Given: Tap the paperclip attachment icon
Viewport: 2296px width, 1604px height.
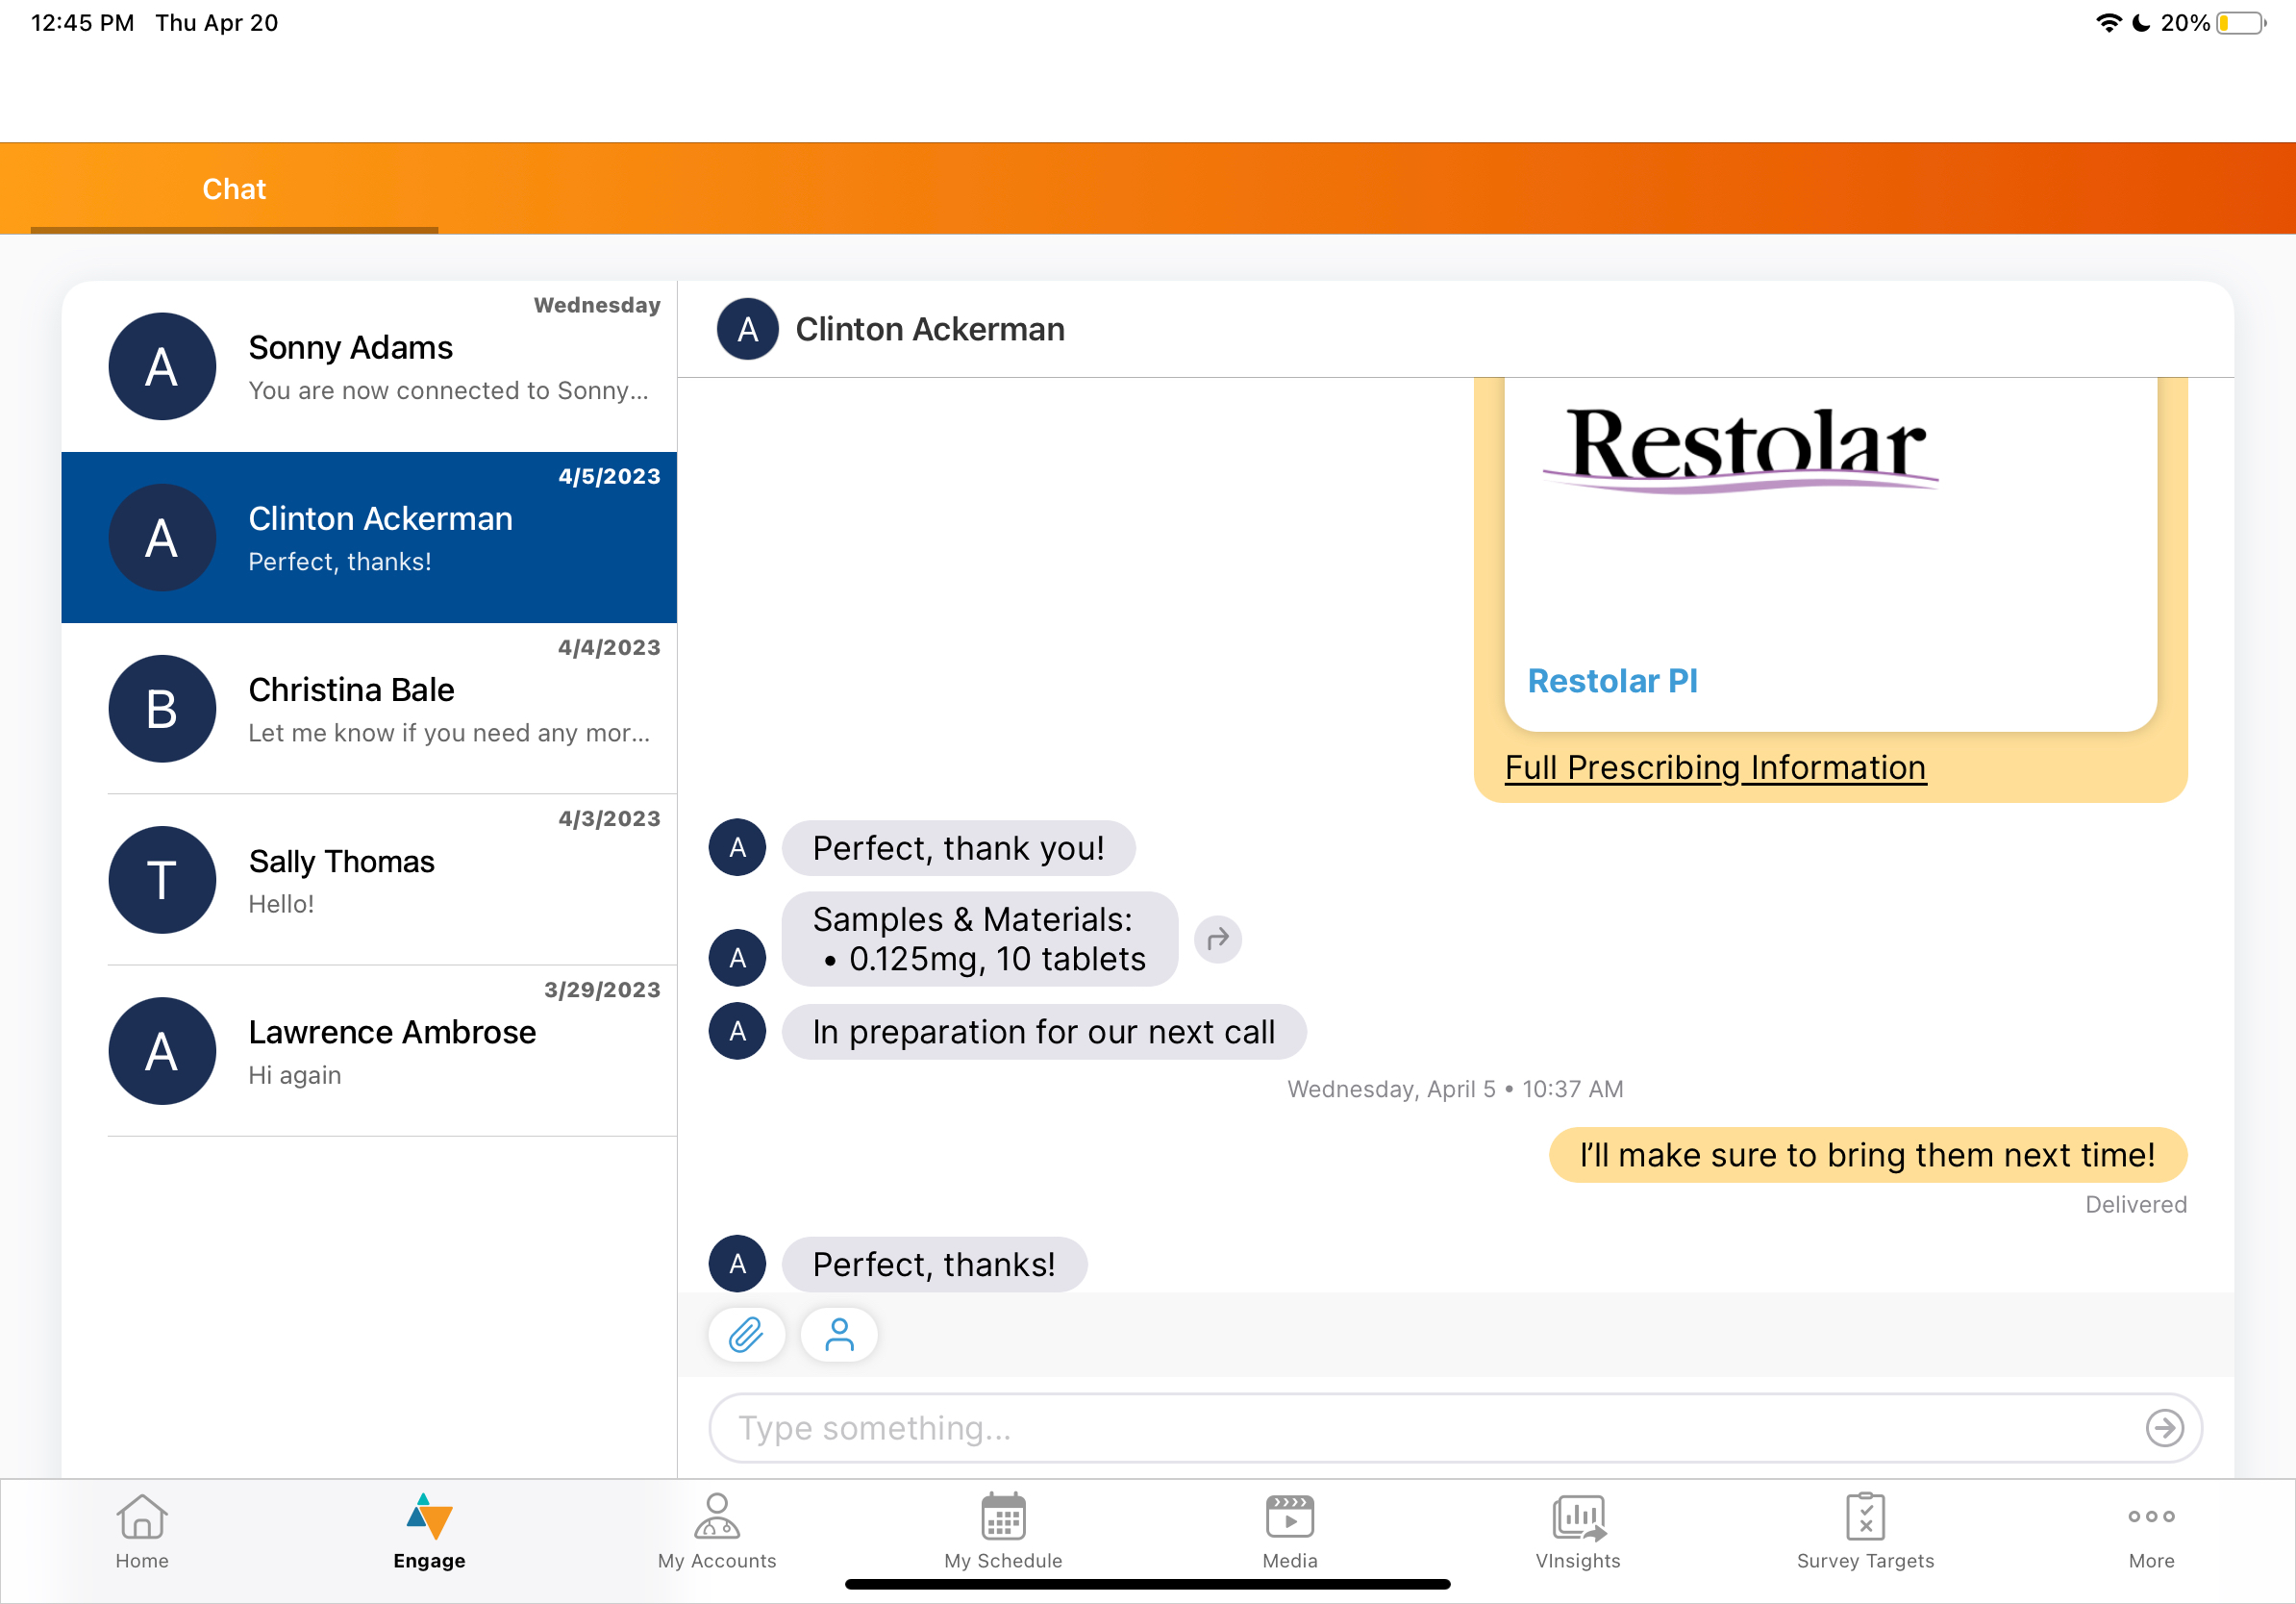Looking at the screenshot, I should [x=746, y=1334].
